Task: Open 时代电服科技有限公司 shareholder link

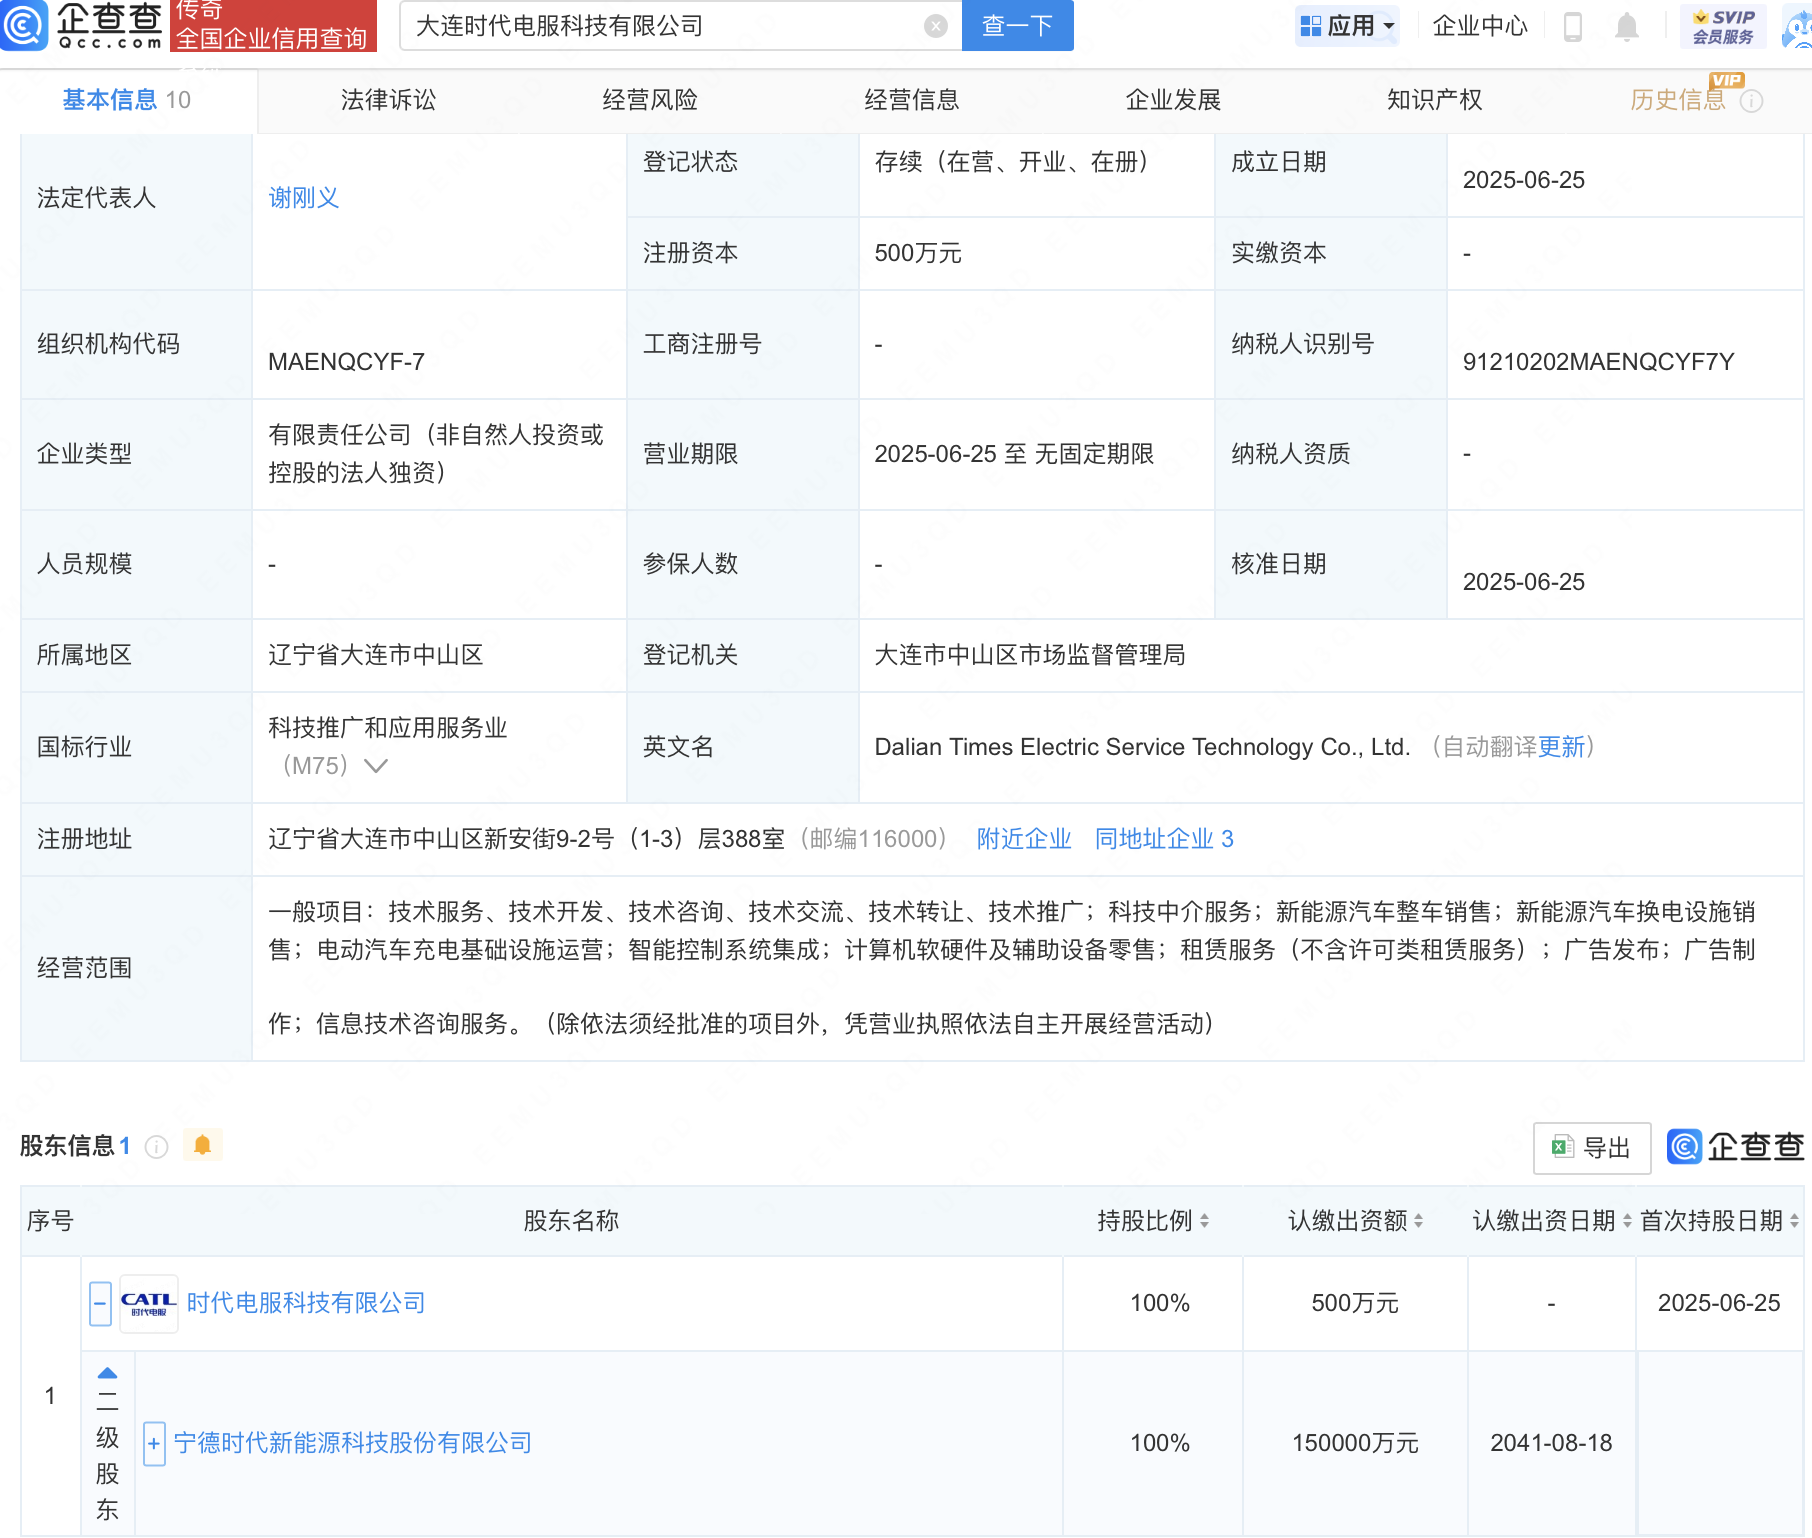Action: 306,1303
